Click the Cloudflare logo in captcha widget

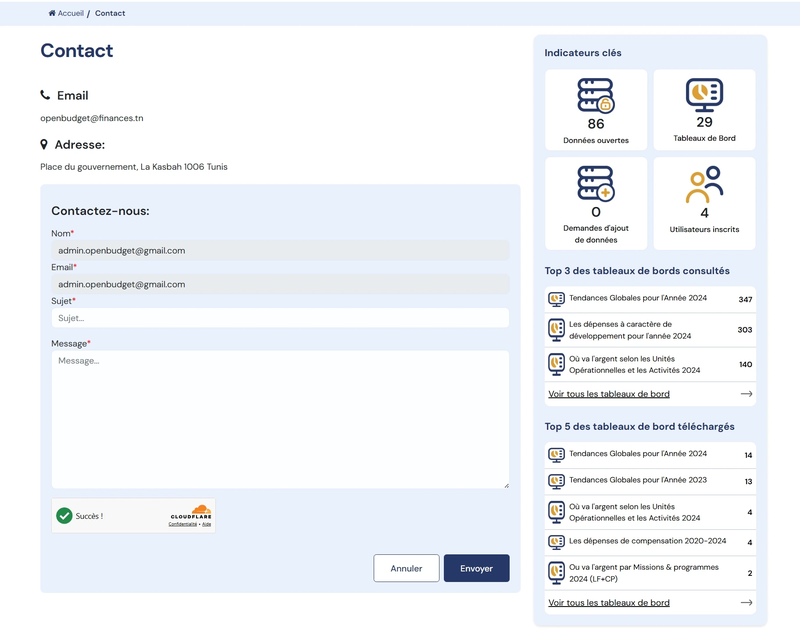pos(200,511)
